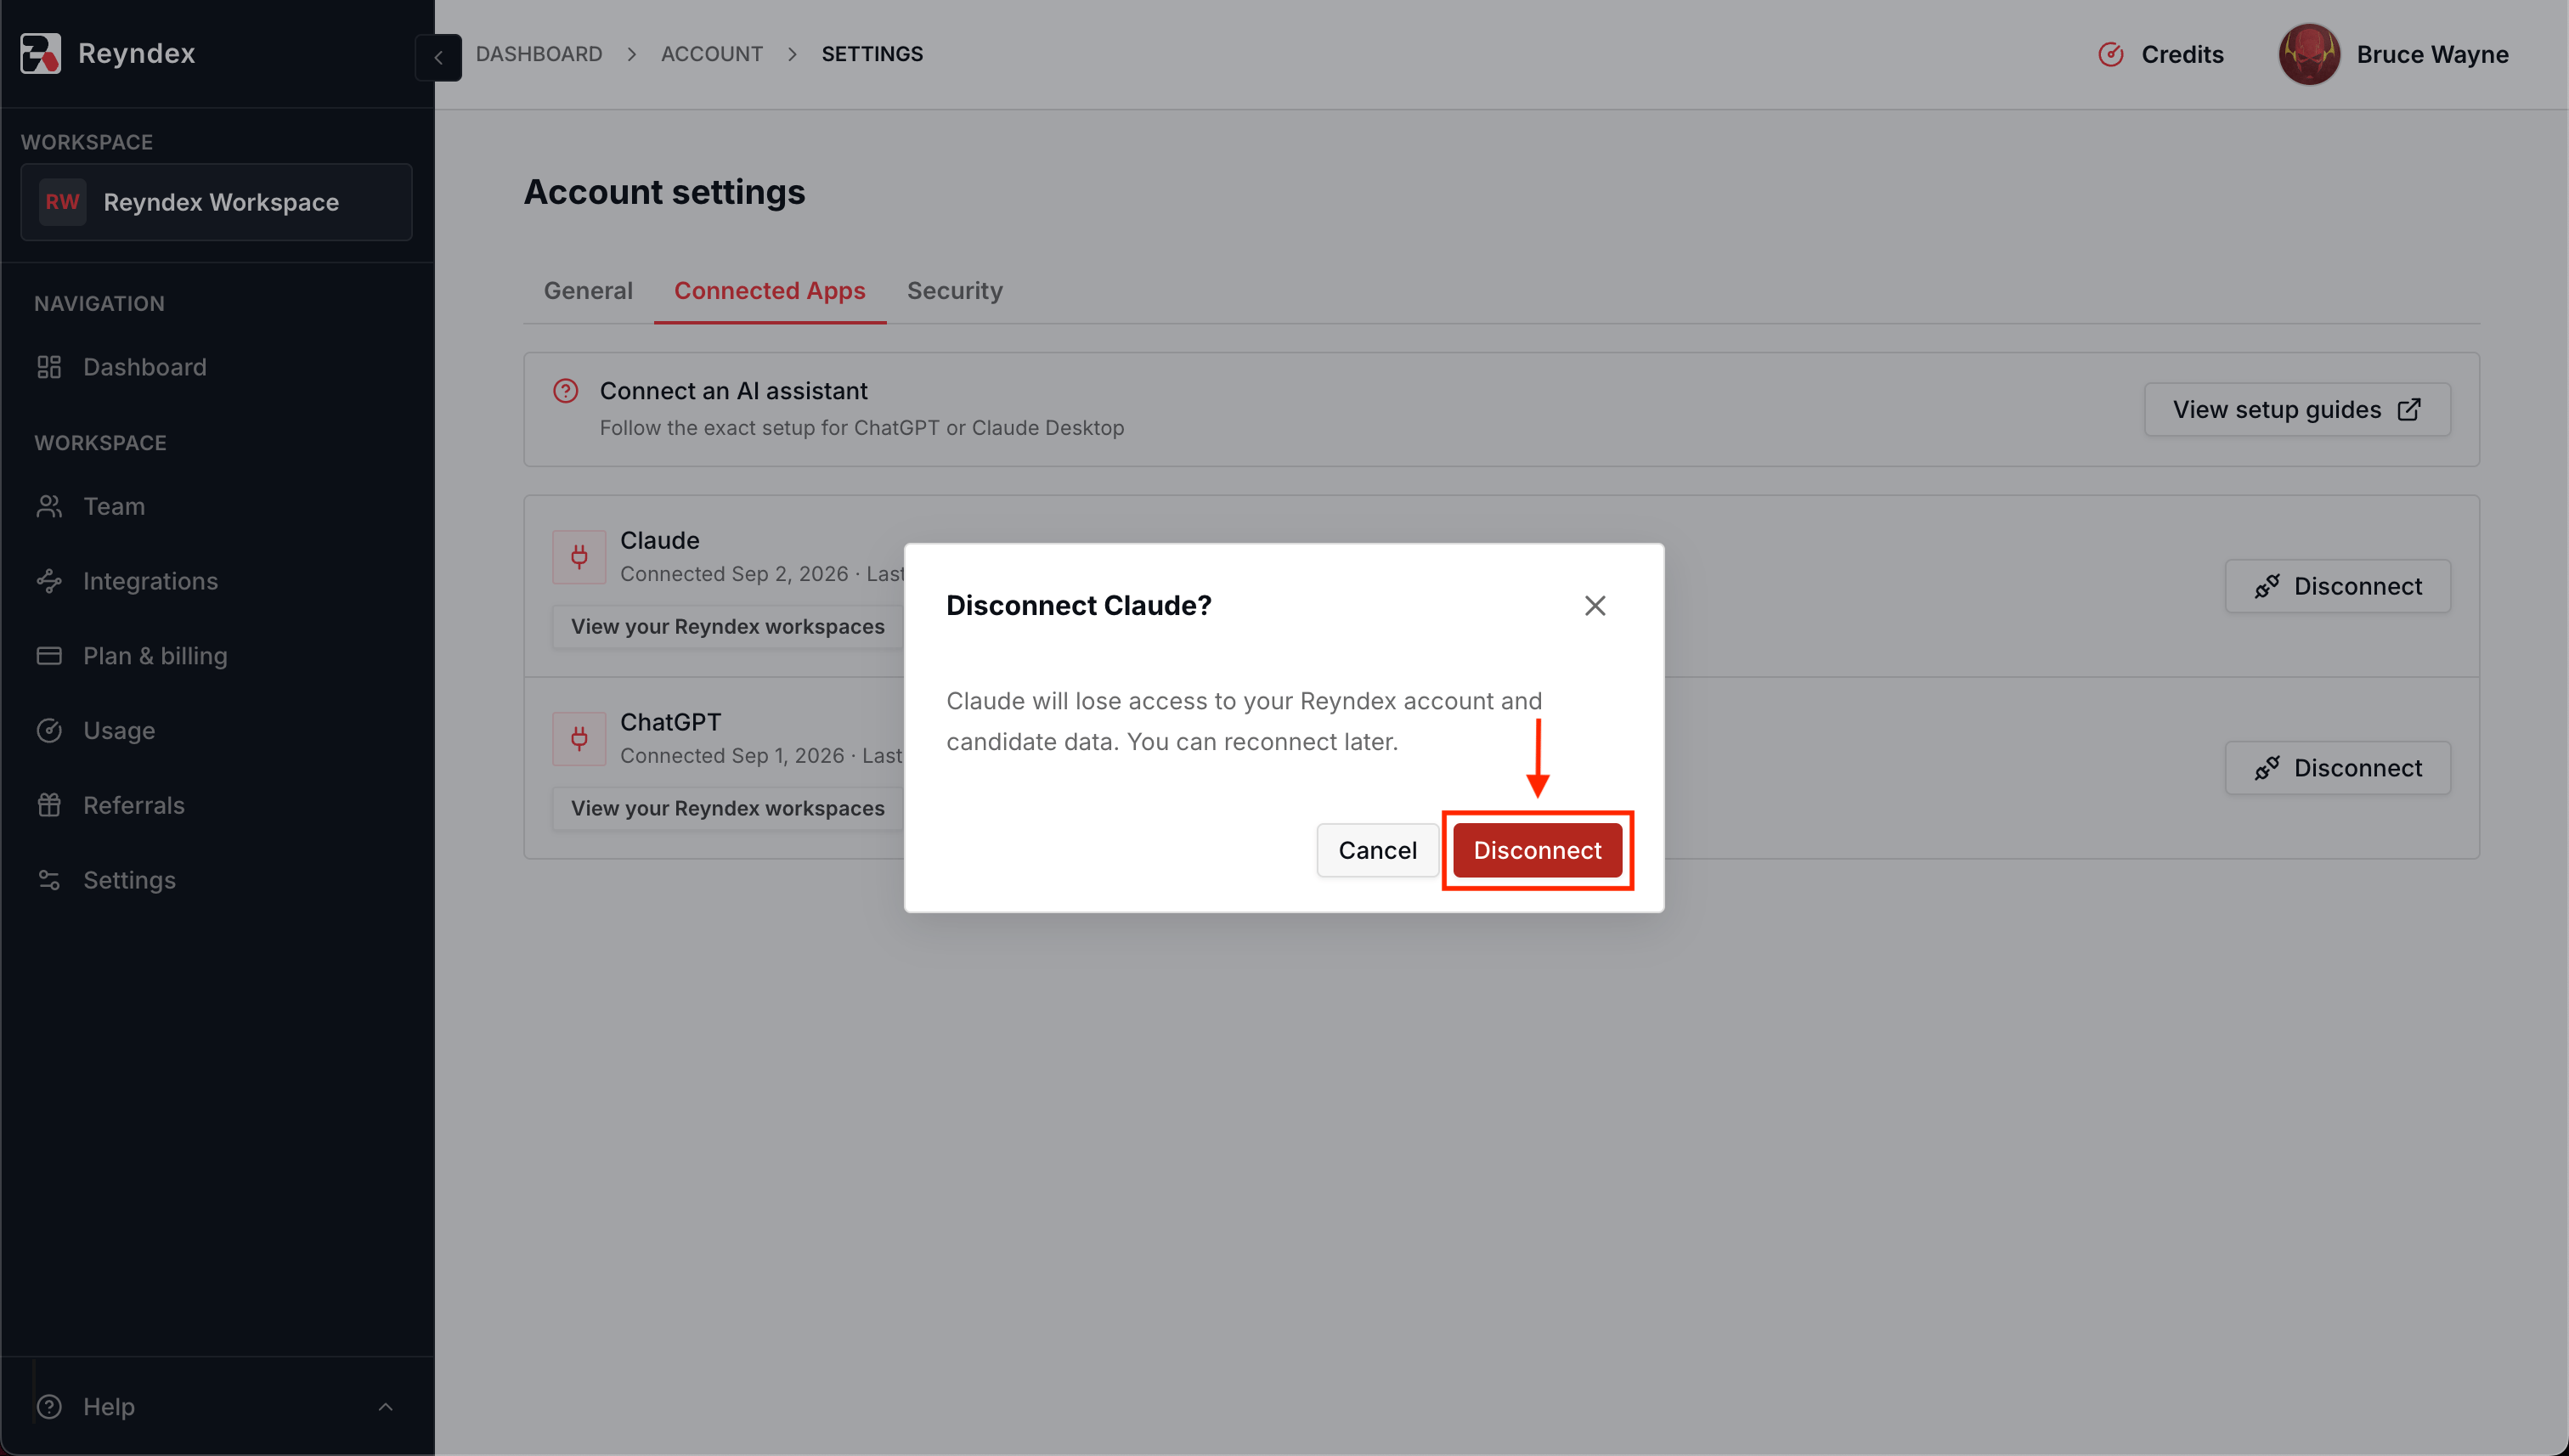
Task: Click Disconnect text in the Claude row
Action: pyautogui.click(x=2357, y=586)
